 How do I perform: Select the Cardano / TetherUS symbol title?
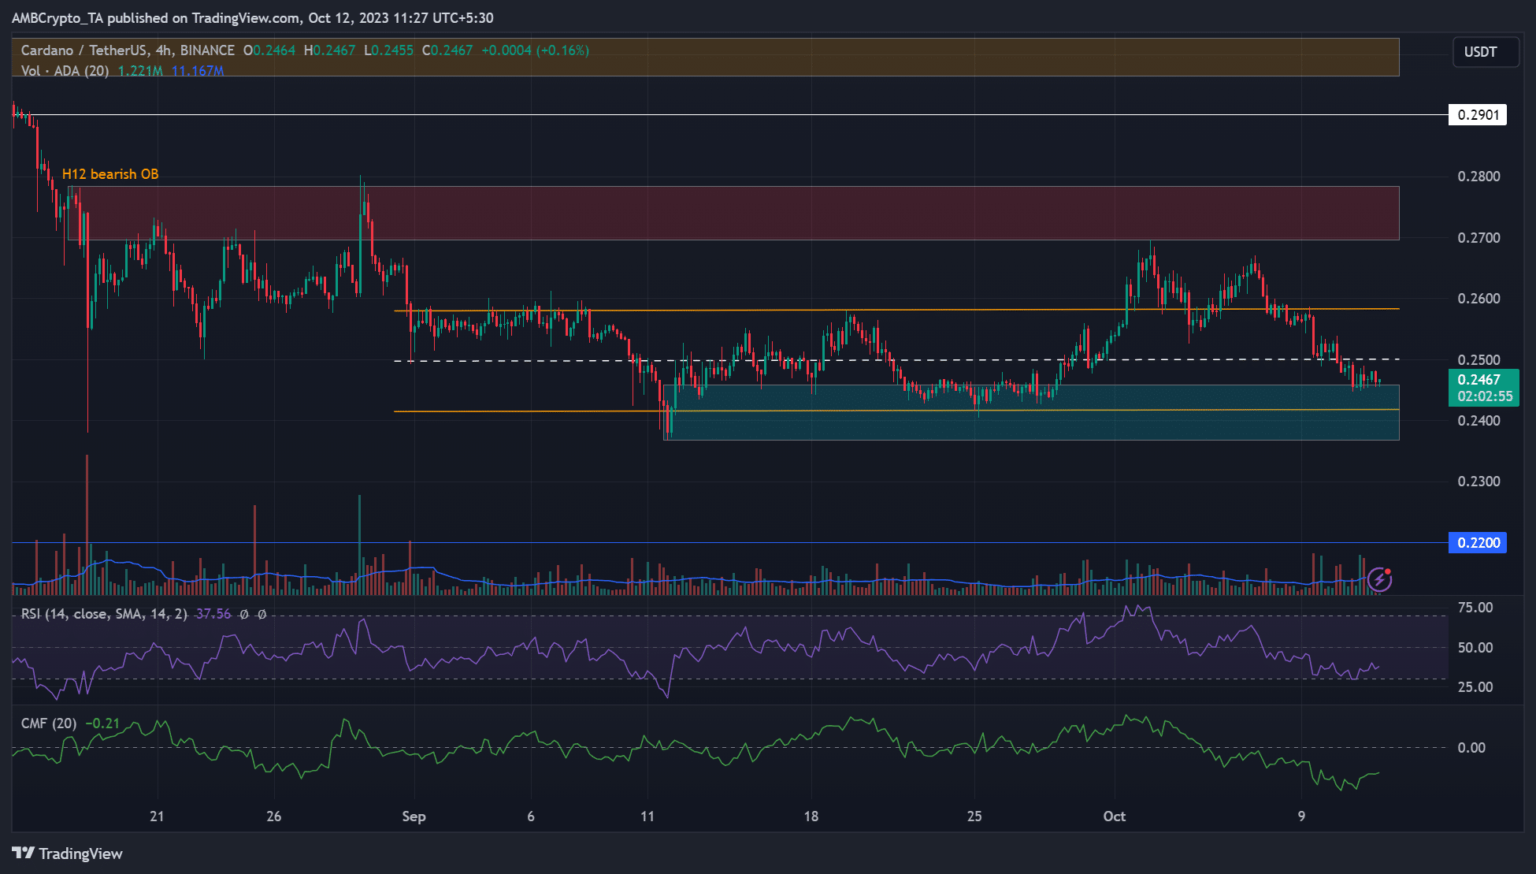pyautogui.click(x=127, y=50)
